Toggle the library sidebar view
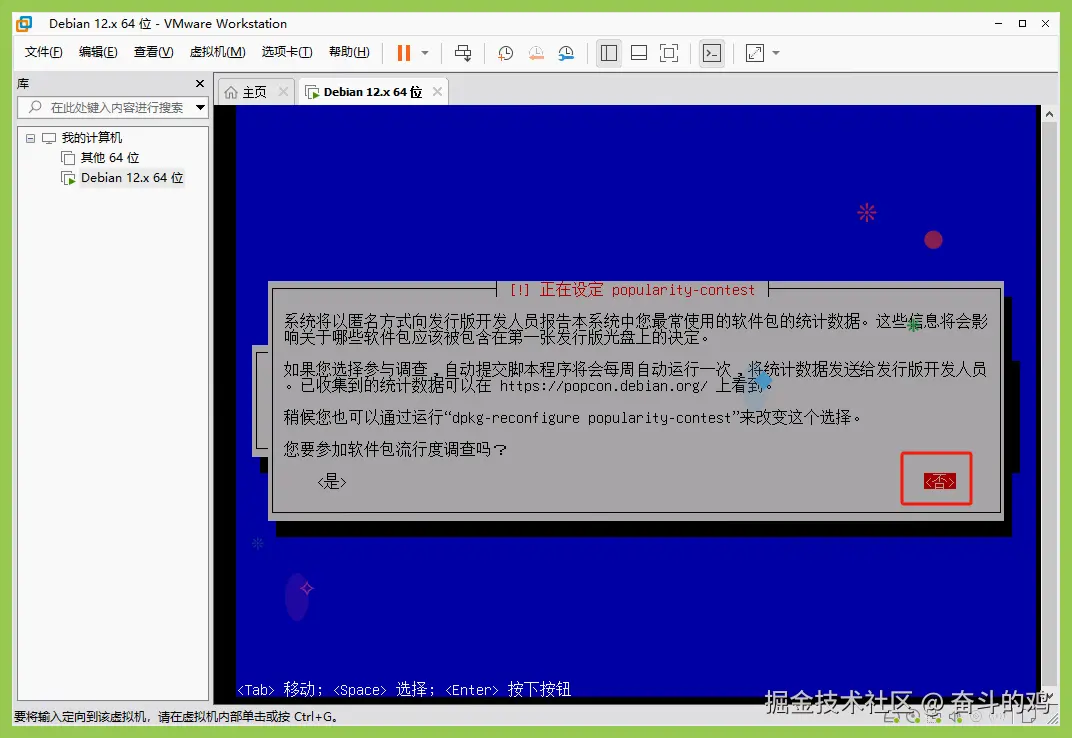Viewport: 1072px width, 738px height. click(x=608, y=53)
